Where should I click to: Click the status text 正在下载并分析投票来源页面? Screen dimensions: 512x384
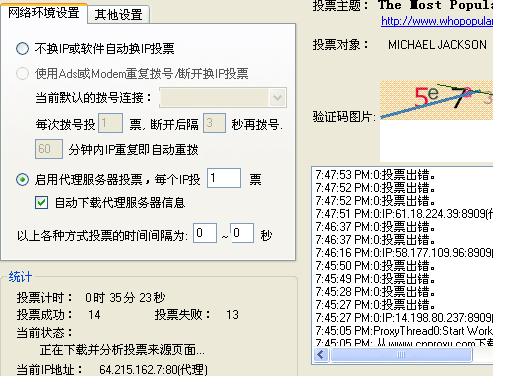click(122, 350)
